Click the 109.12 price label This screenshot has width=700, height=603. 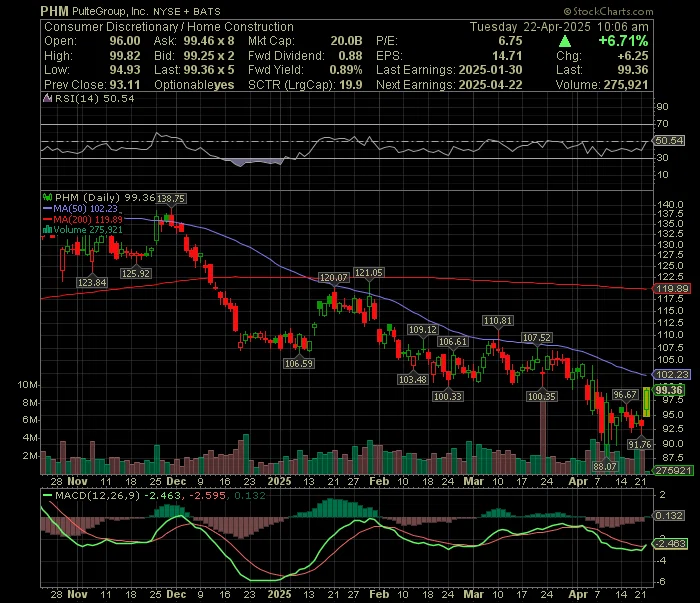(x=423, y=329)
